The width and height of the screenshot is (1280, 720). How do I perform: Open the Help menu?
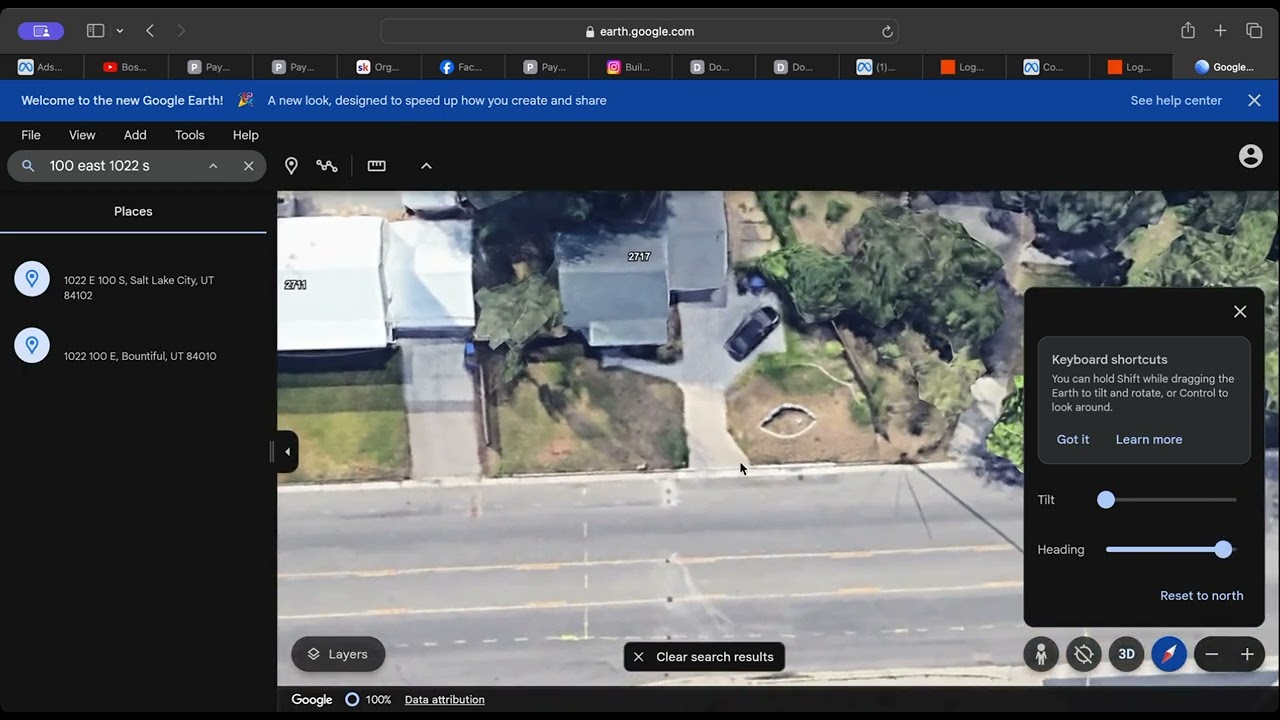tap(246, 135)
